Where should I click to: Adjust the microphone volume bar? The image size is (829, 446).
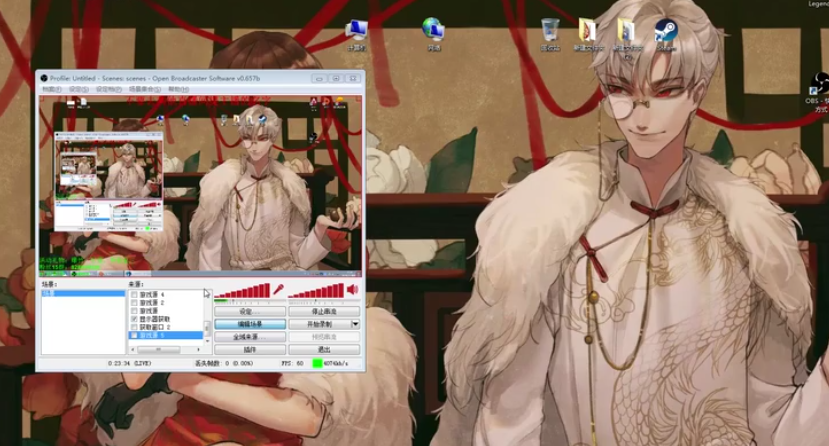coord(243,291)
